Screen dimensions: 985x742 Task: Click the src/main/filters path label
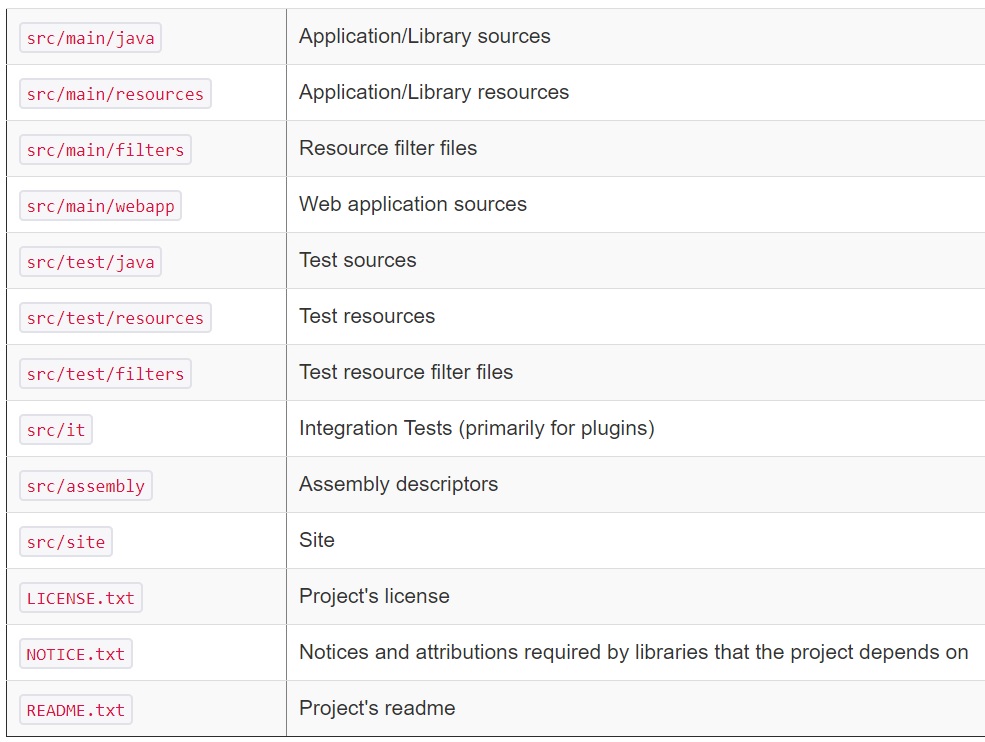tap(105, 150)
